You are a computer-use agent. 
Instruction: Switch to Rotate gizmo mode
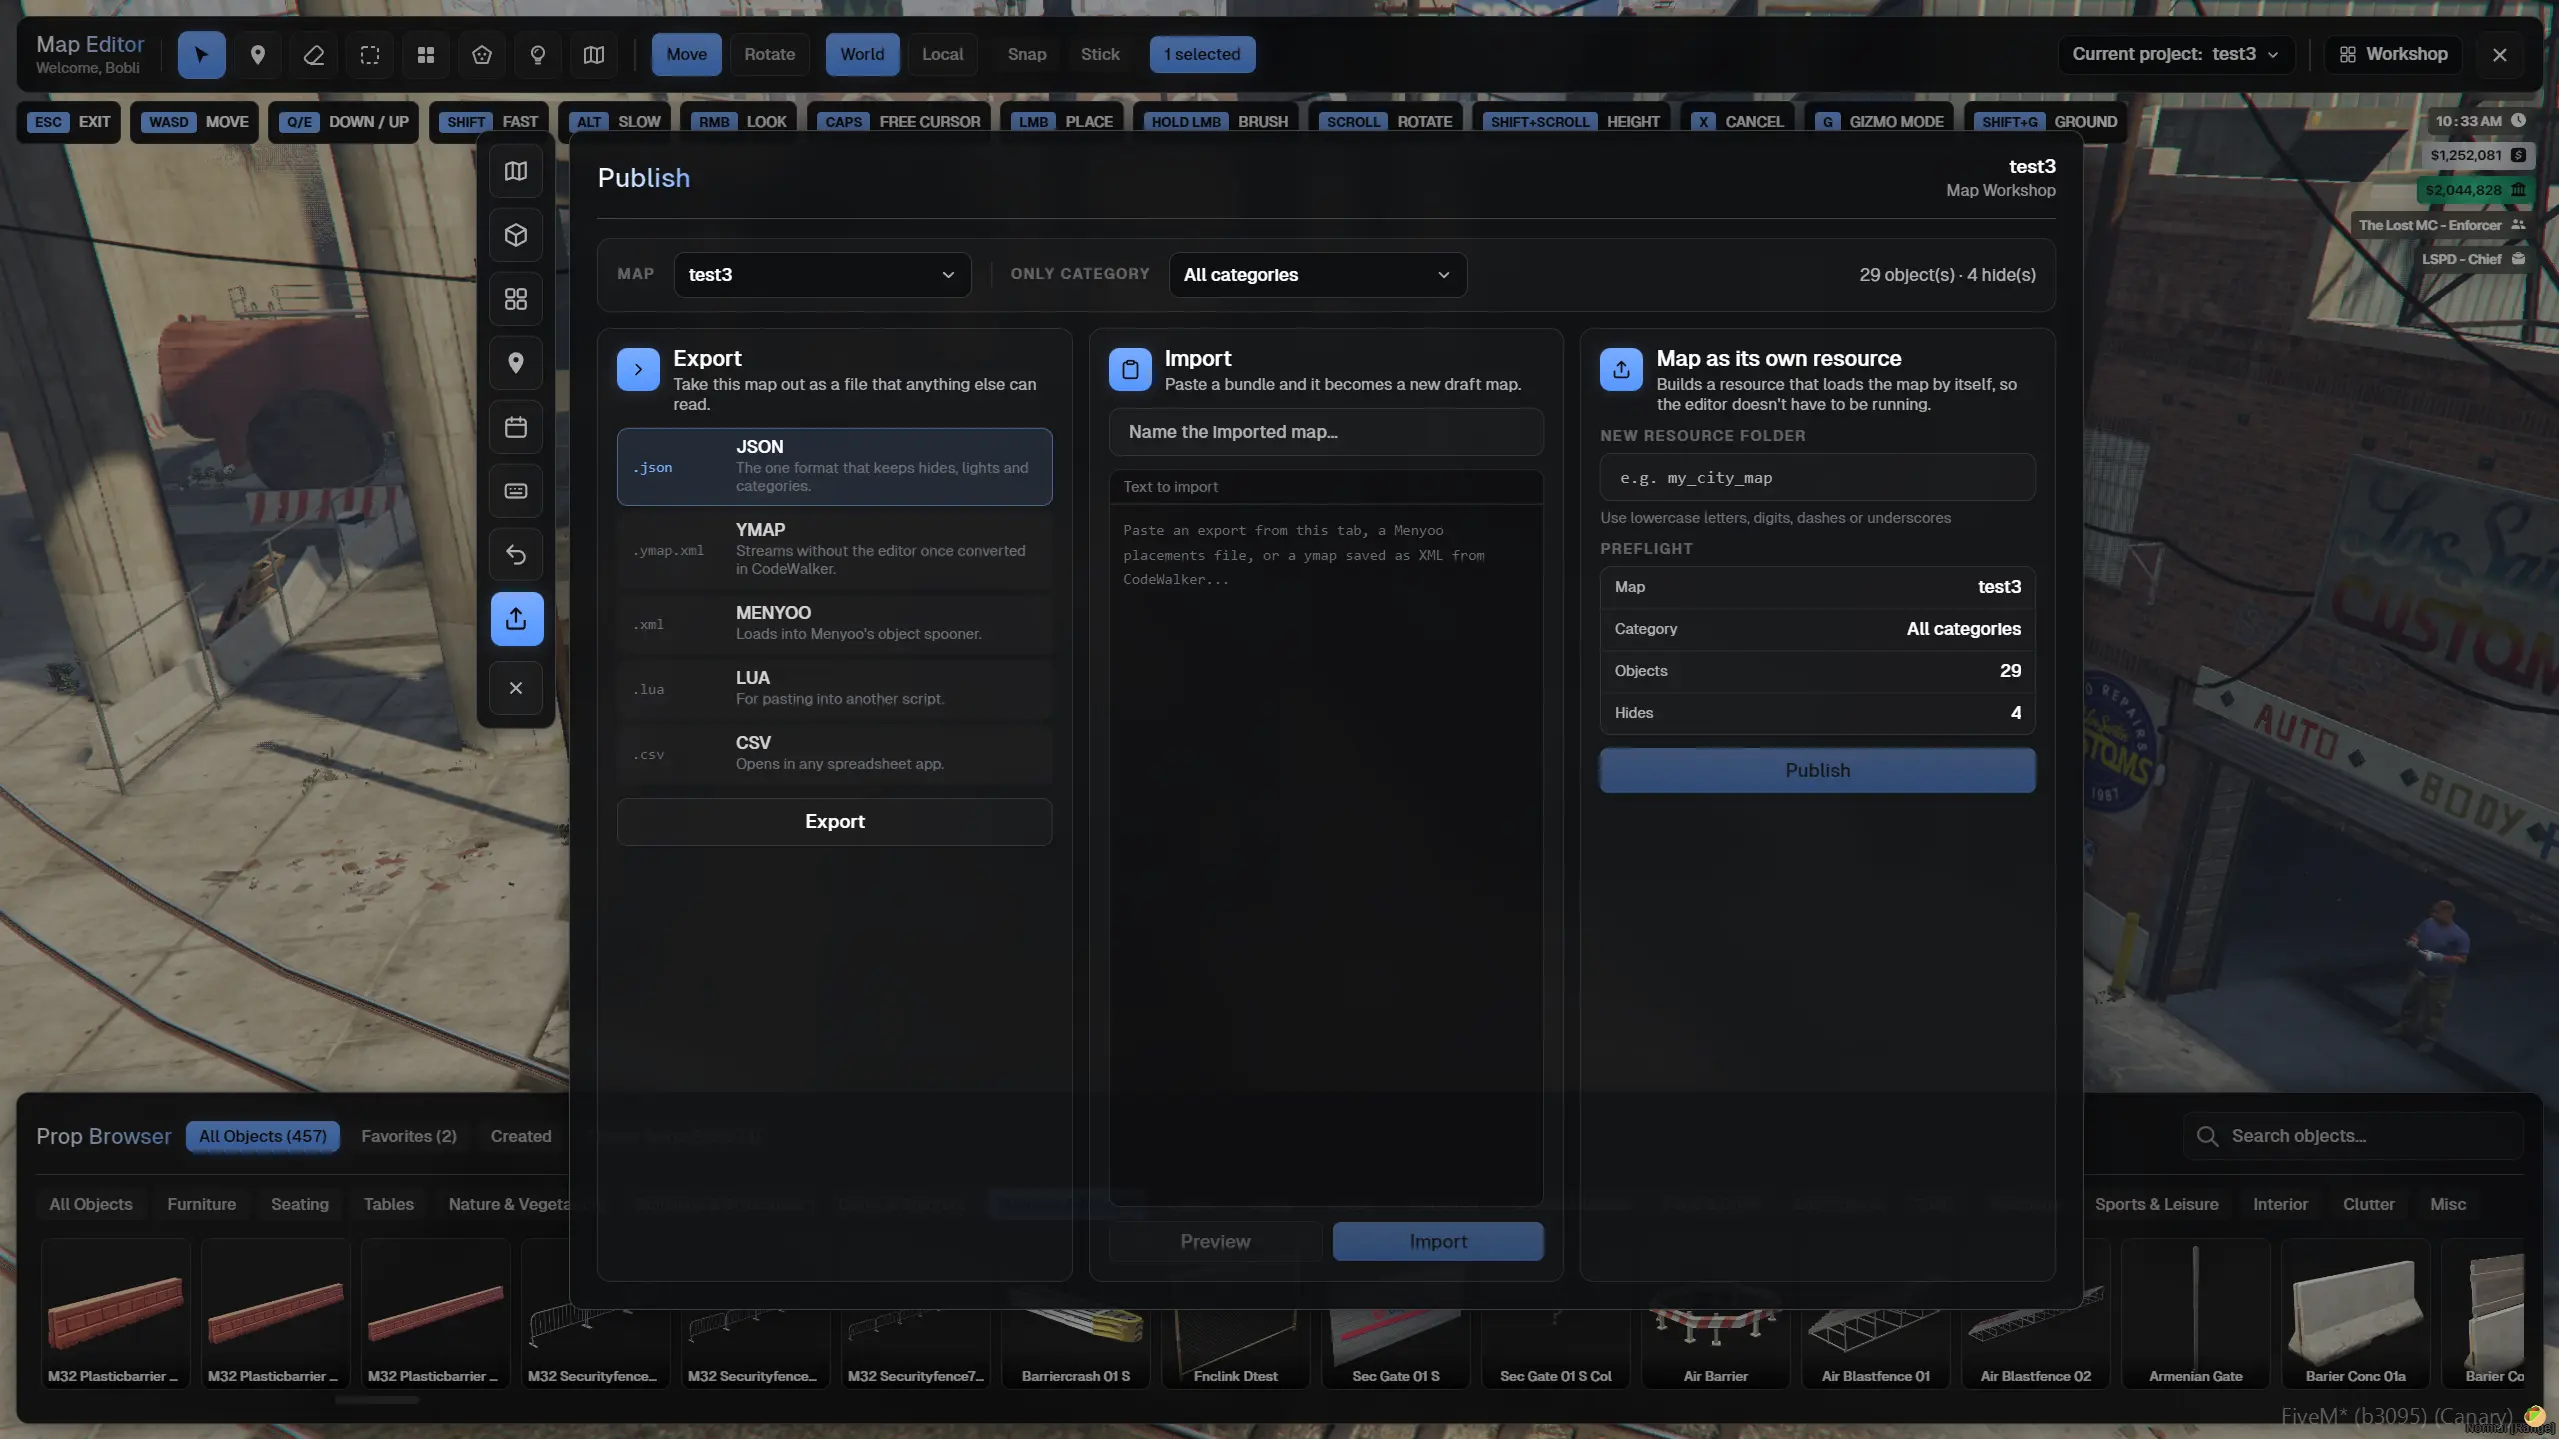pos(769,54)
